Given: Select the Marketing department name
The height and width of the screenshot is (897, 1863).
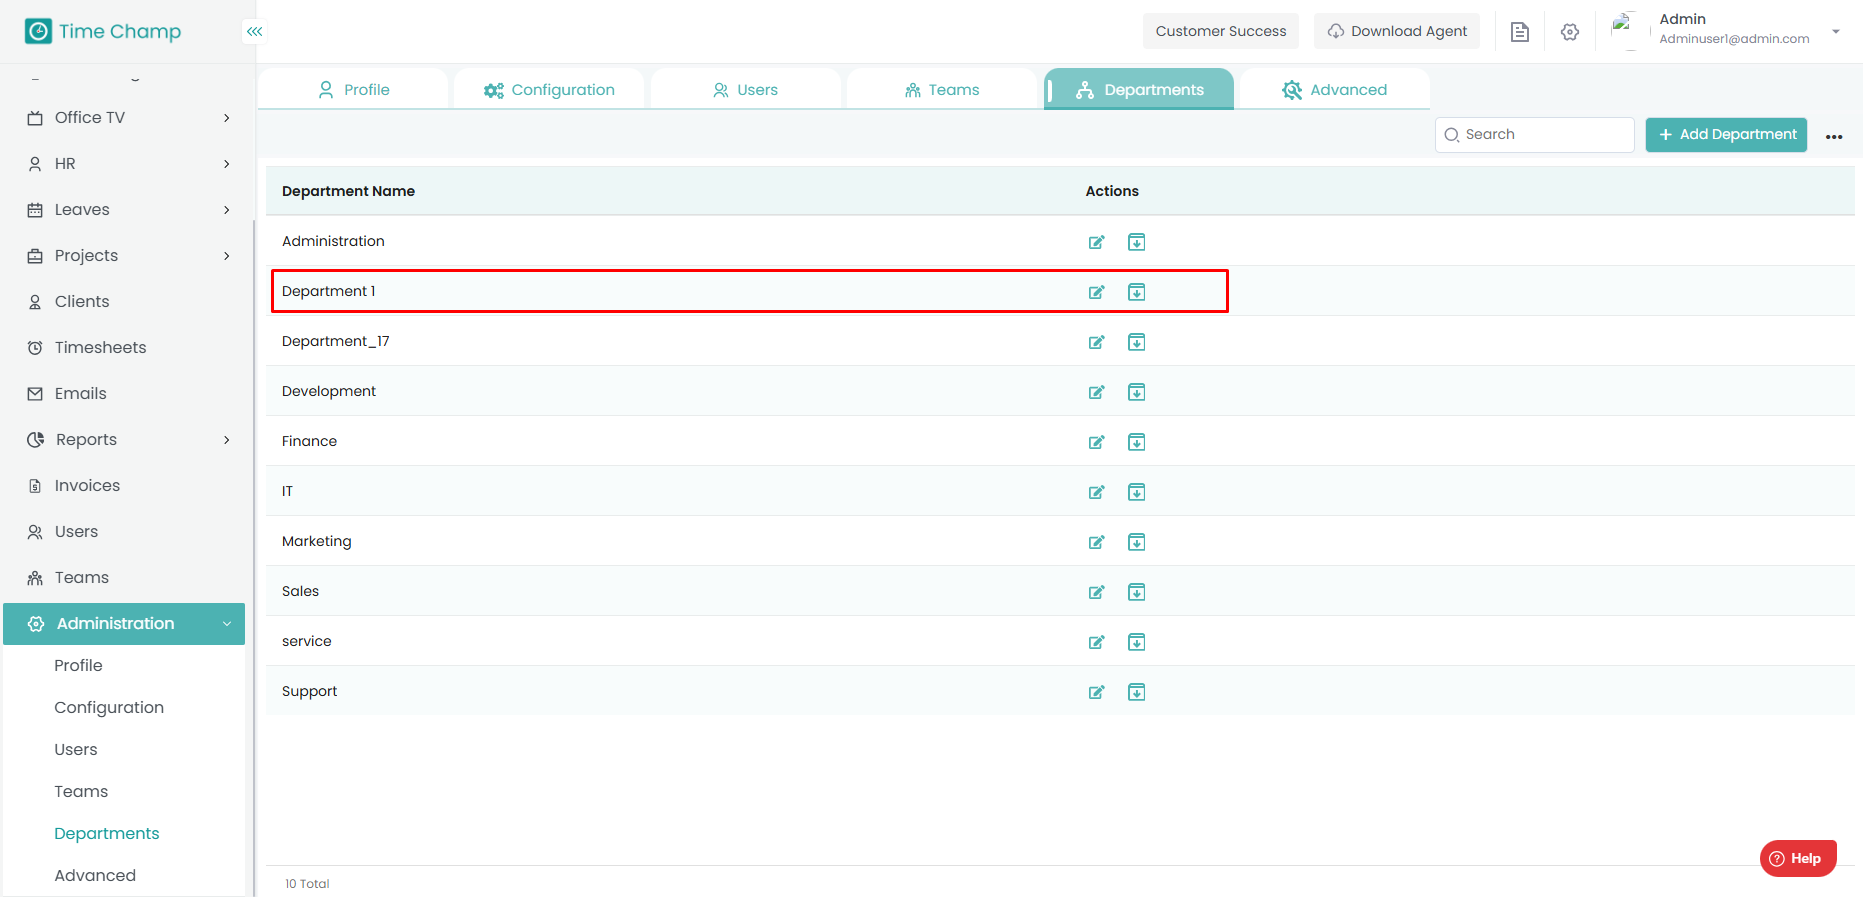Looking at the screenshot, I should click(316, 541).
